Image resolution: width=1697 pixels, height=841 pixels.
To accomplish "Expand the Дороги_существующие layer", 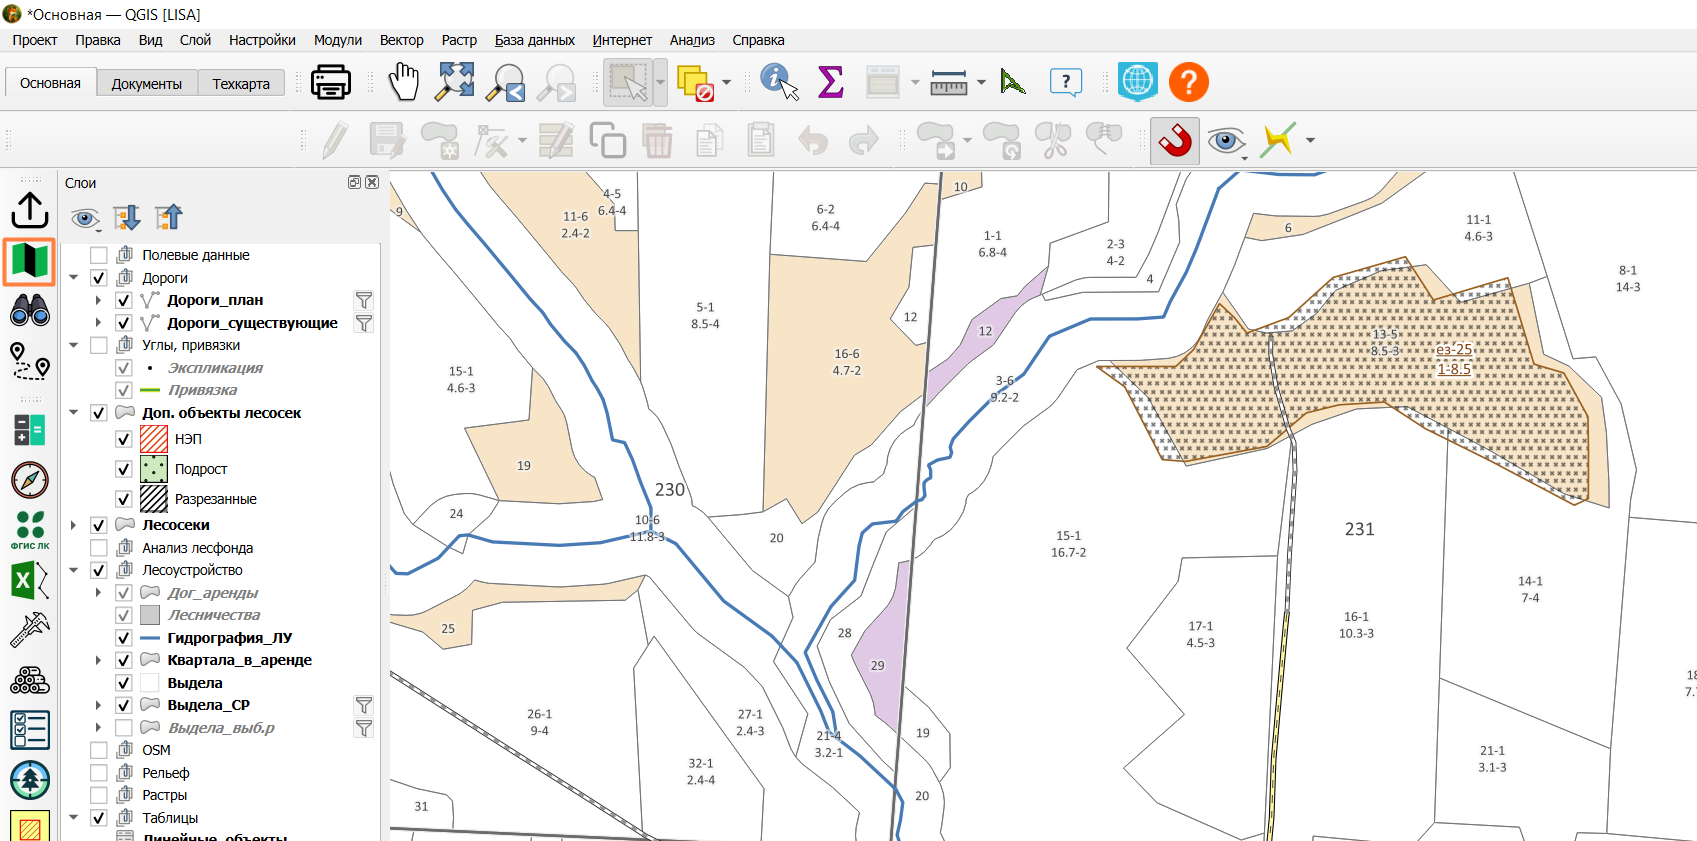I will click(x=98, y=323).
